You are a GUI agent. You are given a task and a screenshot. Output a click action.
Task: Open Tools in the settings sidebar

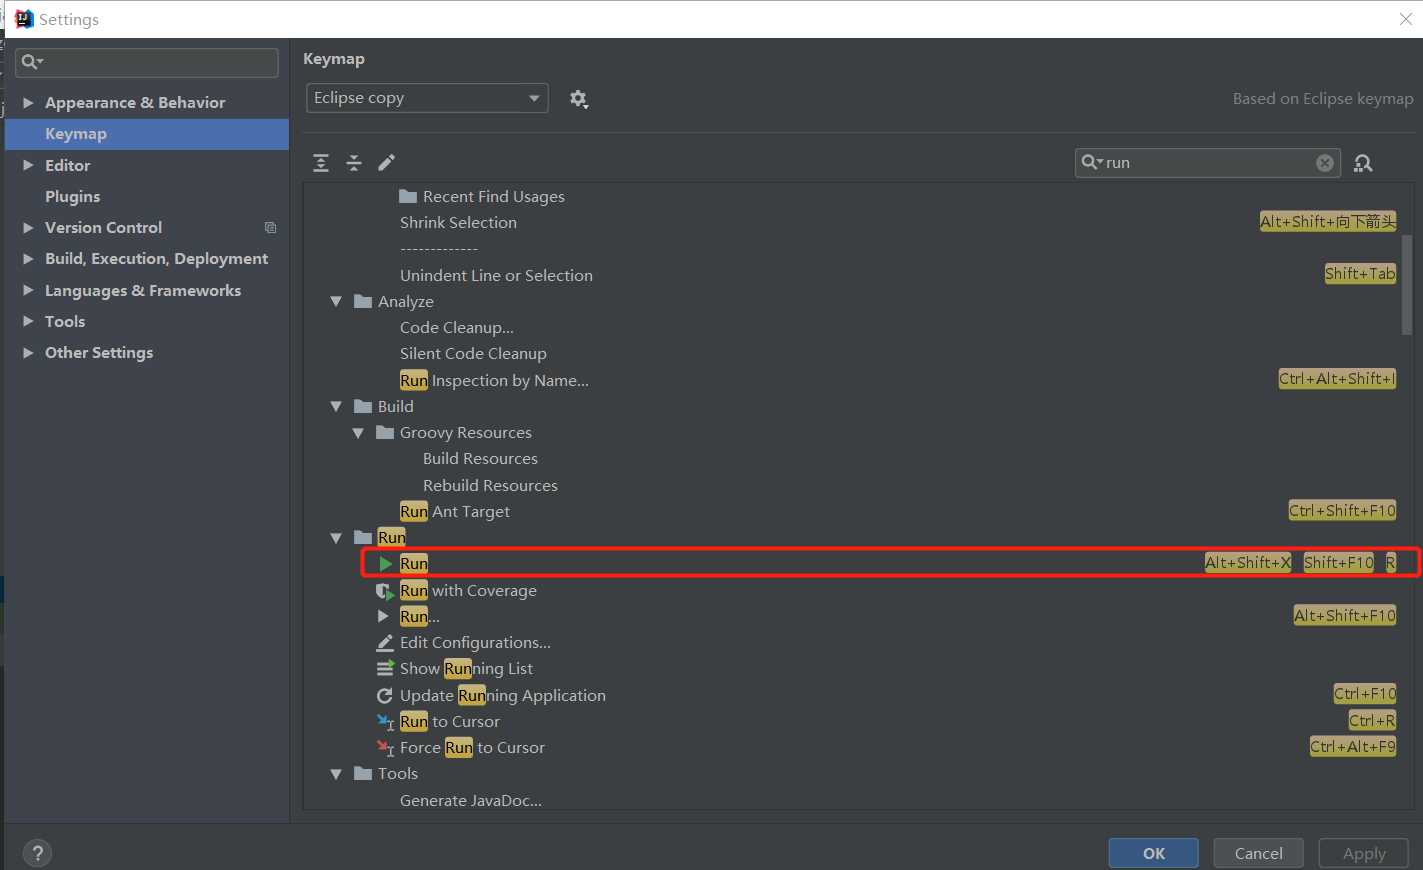coord(65,321)
